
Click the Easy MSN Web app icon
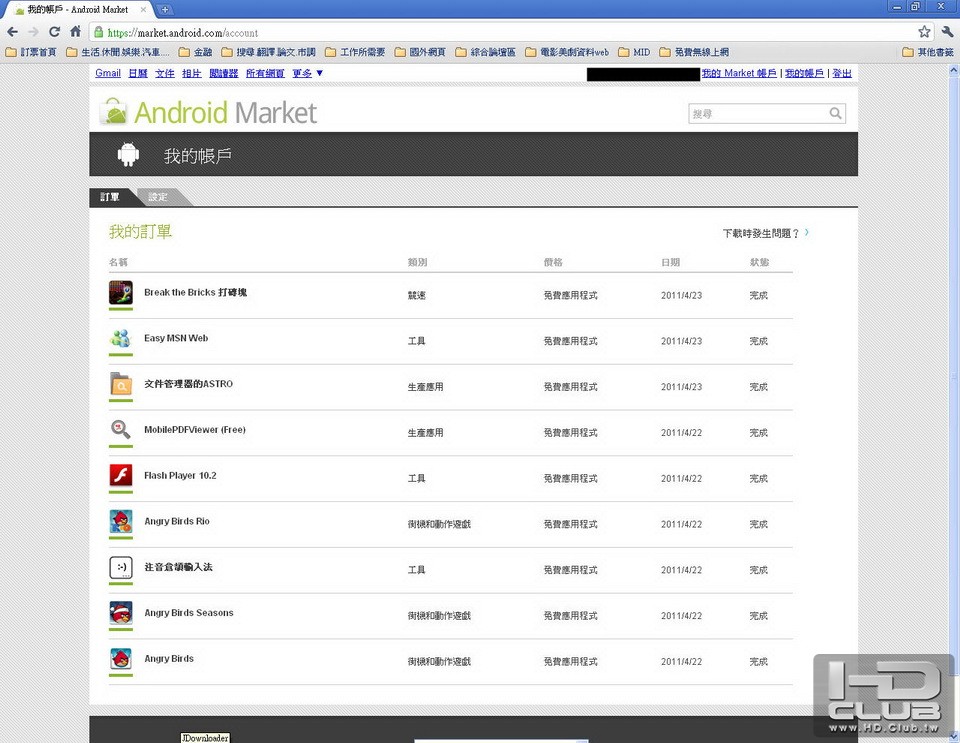[x=121, y=338]
